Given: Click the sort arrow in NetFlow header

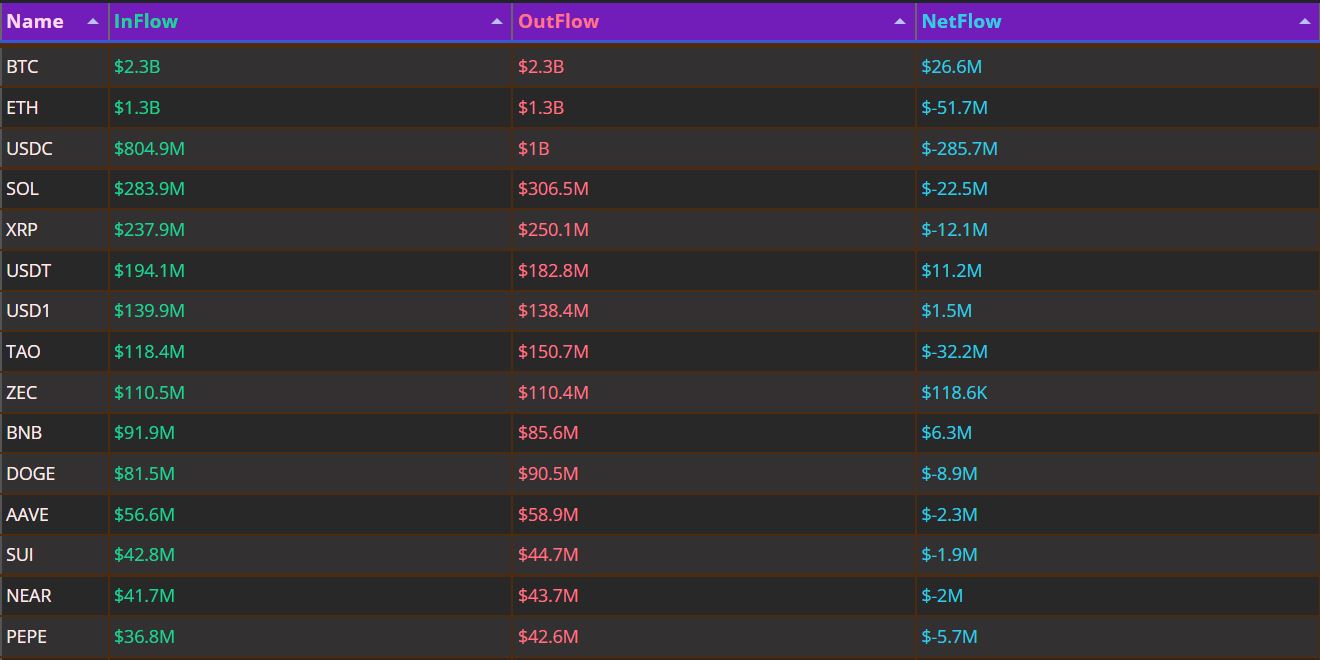Looking at the screenshot, I should click(1304, 22).
